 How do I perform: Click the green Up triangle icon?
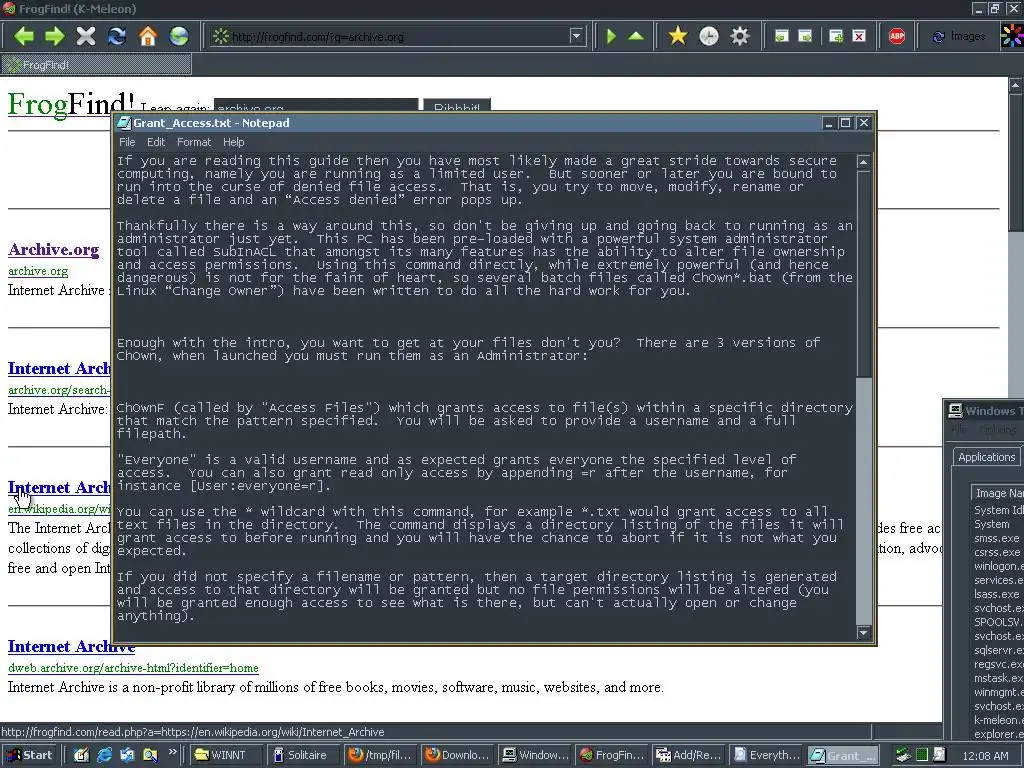pyautogui.click(x=636, y=36)
